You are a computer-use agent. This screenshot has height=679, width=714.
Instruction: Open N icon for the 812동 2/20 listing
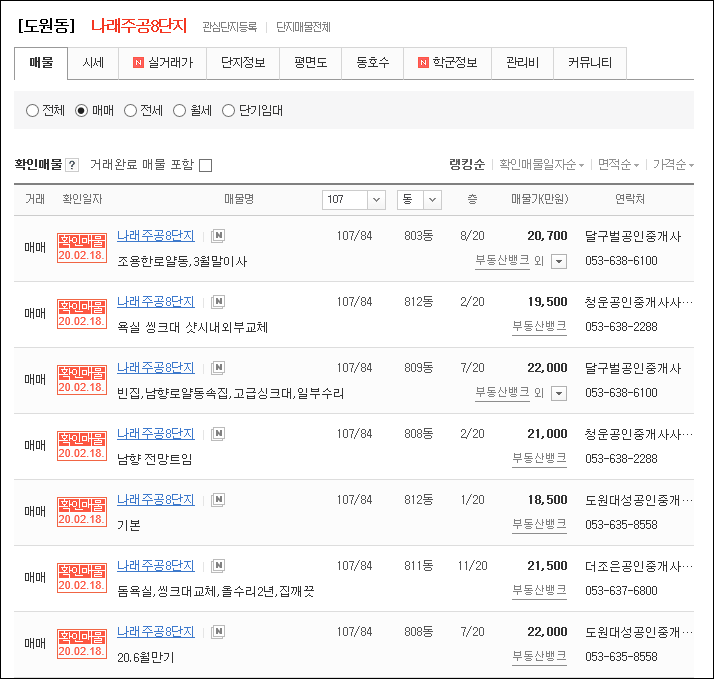pos(218,301)
